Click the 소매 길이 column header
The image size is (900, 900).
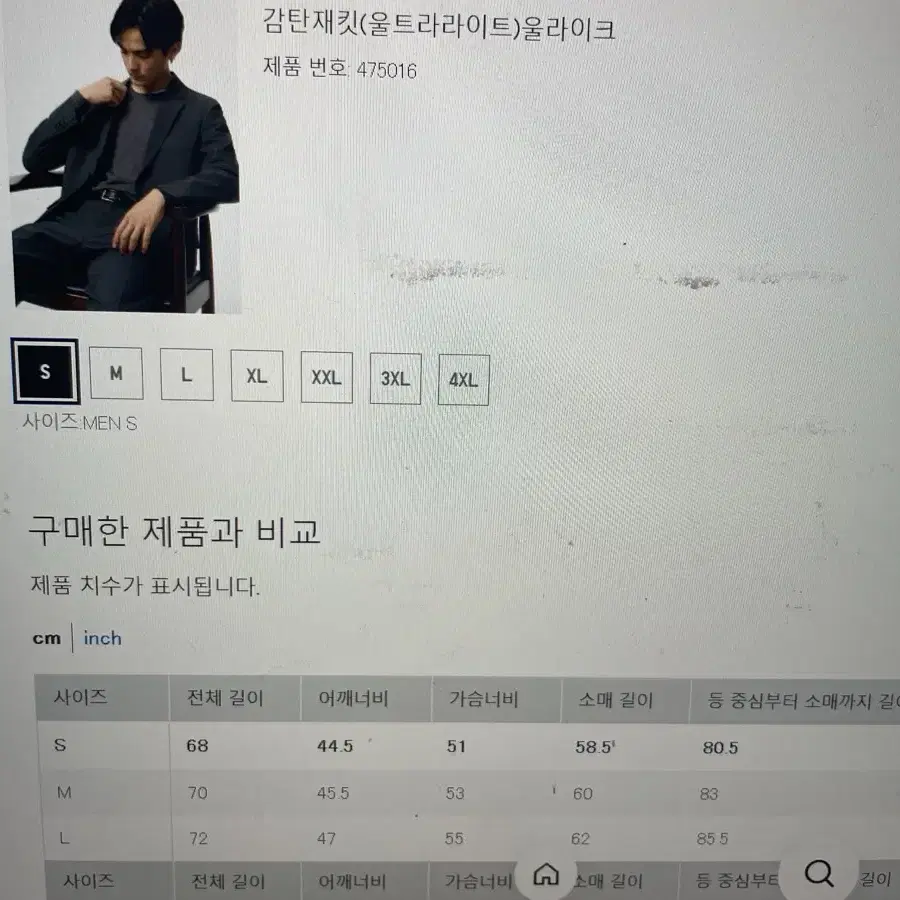pos(615,700)
